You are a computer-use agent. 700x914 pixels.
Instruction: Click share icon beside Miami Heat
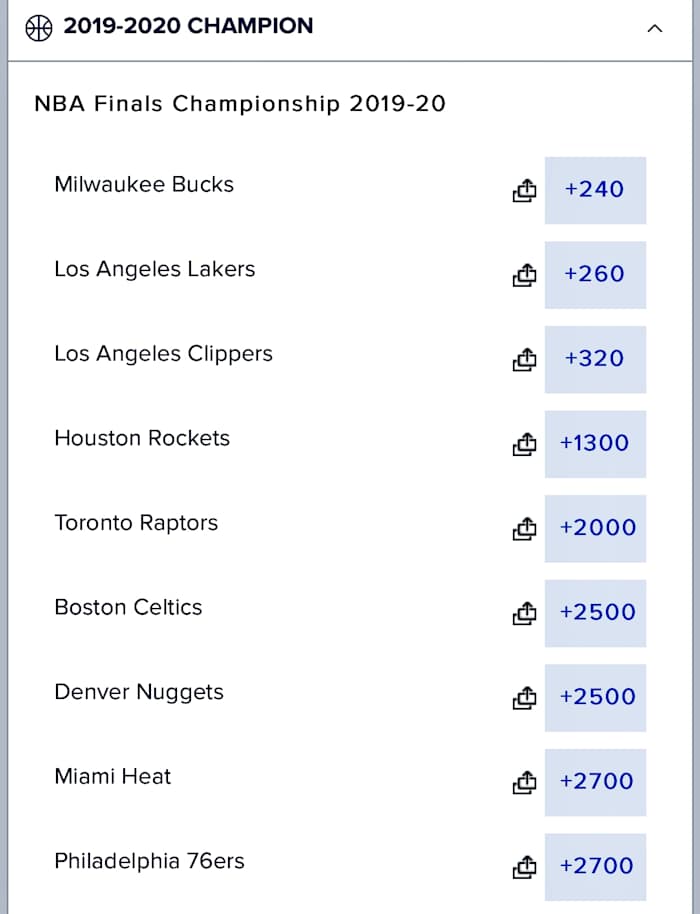pyautogui.click(x=525, y=782)
